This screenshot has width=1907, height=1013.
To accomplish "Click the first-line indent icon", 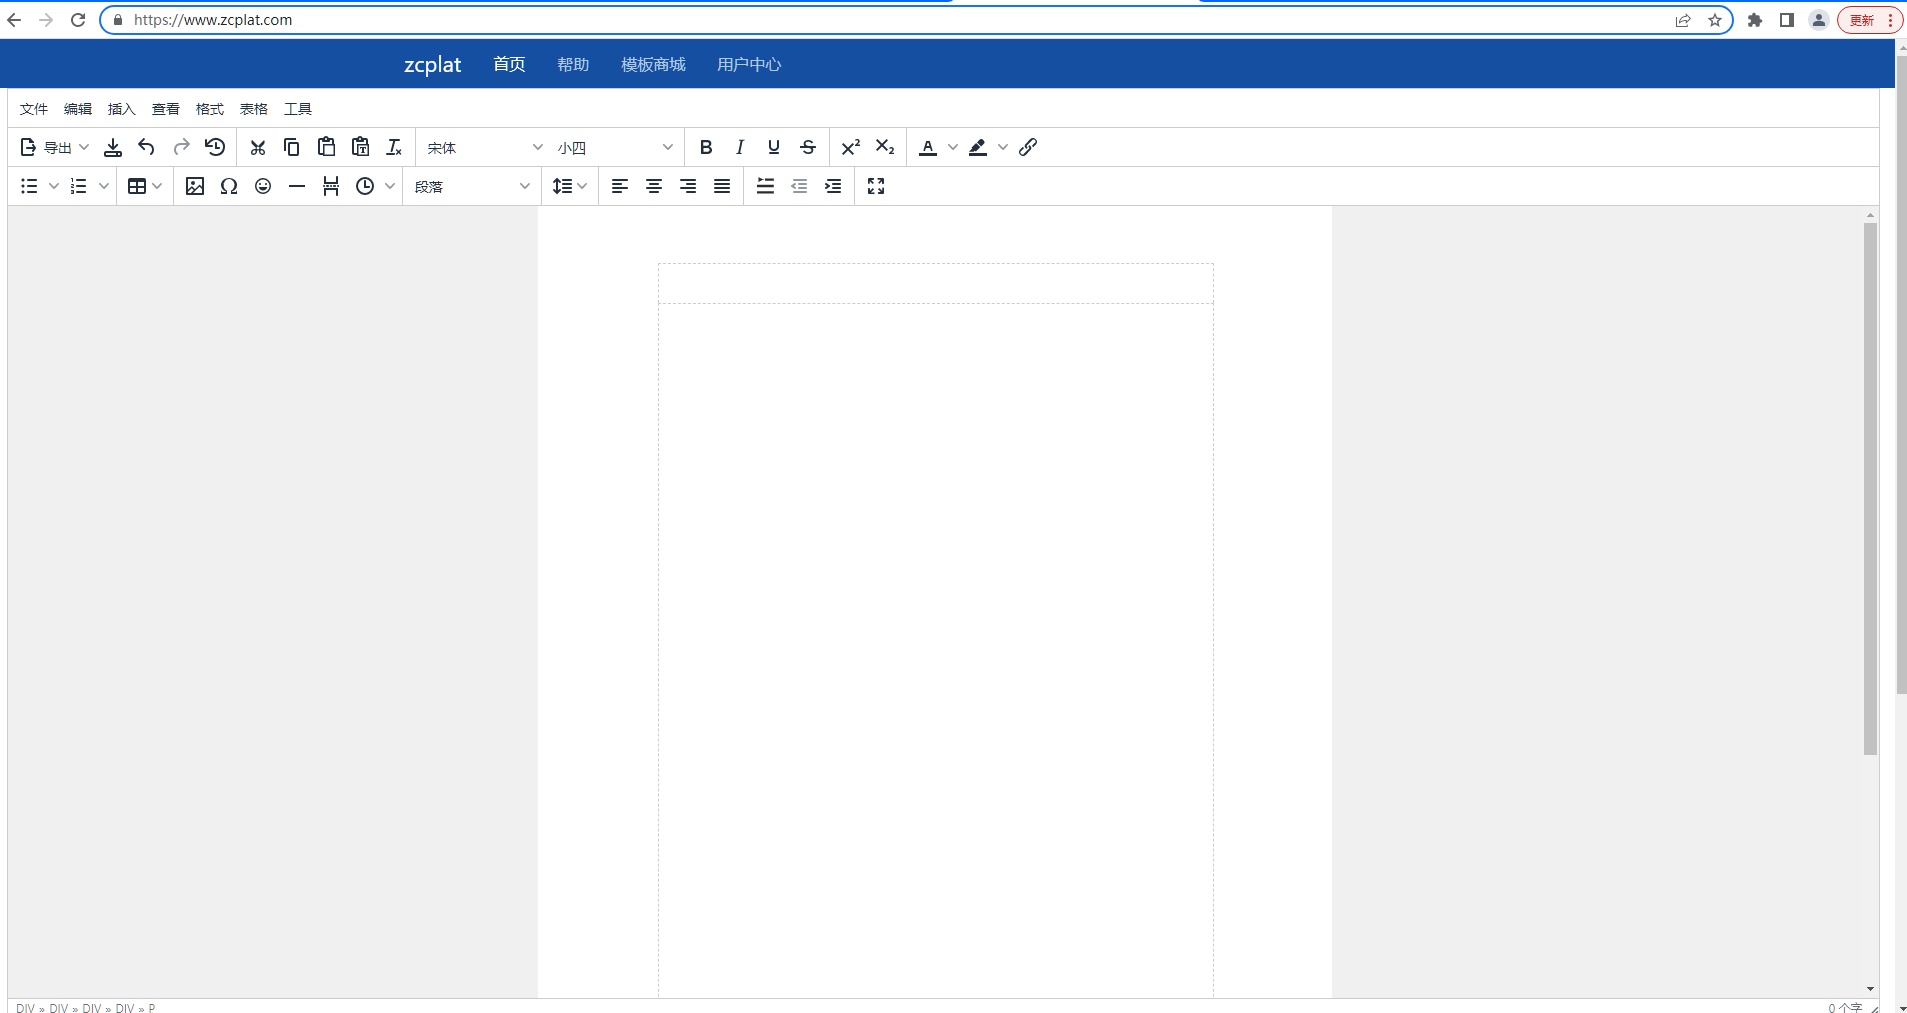I will point(765,186).
